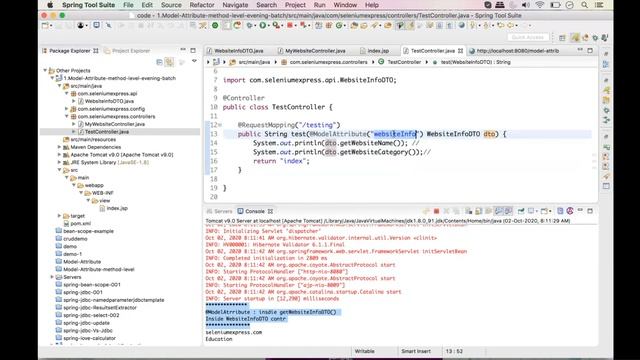Click the web browser globe toolbar icon

[x=462, y=25]
